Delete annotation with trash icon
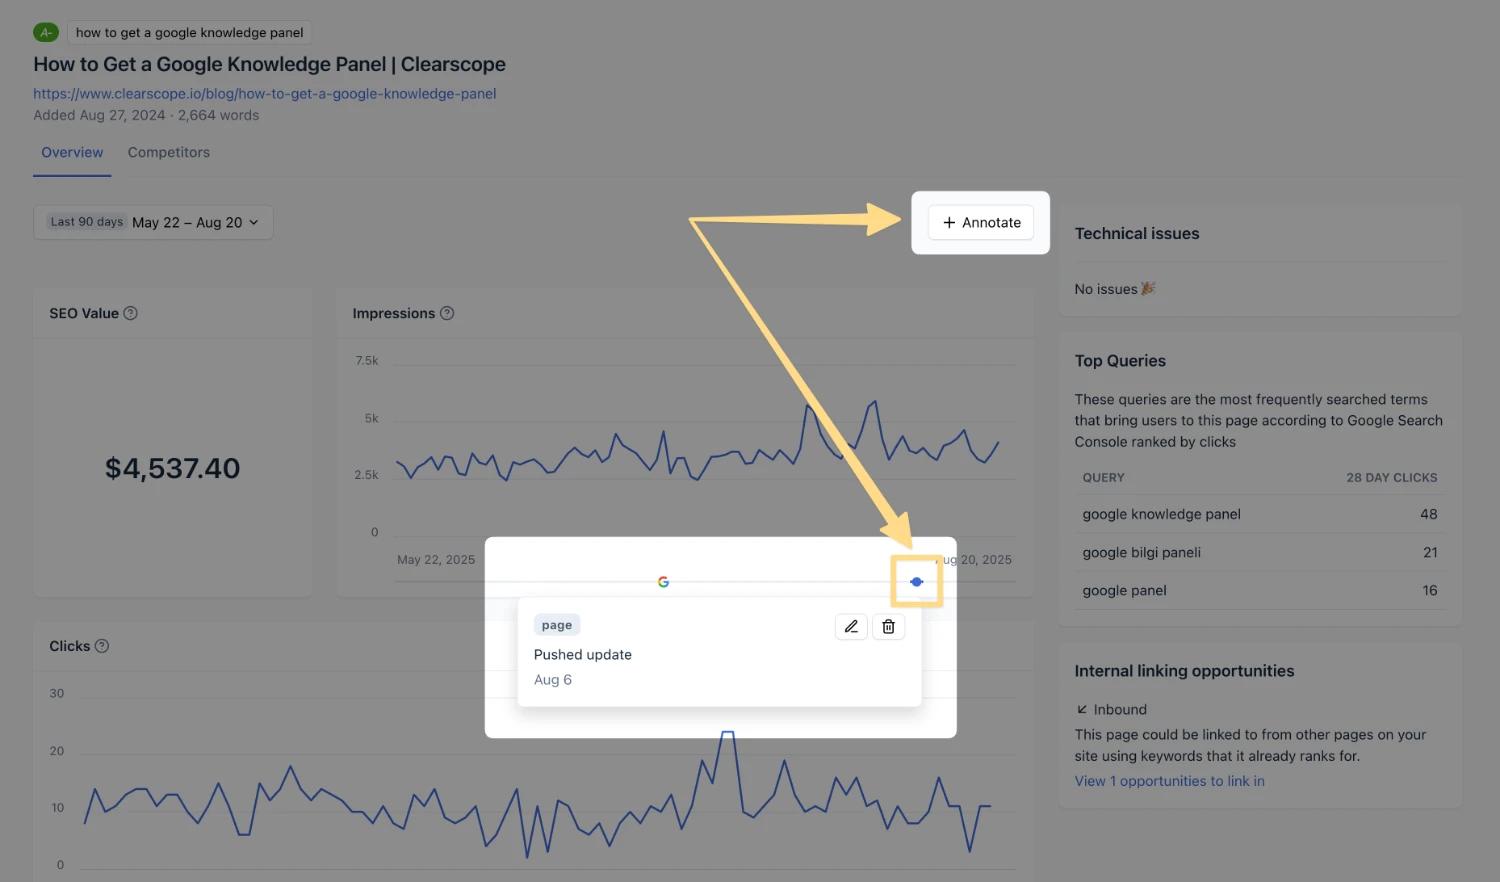 [888, 627]
